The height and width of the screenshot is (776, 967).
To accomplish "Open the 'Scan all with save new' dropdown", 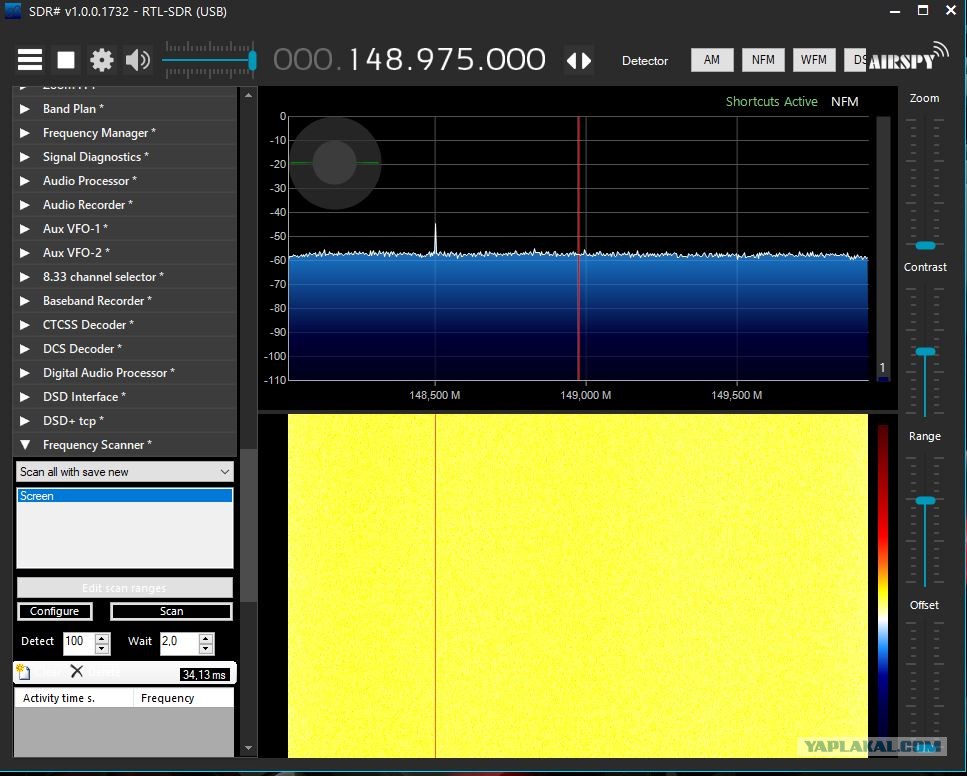I will pos(125,472).
